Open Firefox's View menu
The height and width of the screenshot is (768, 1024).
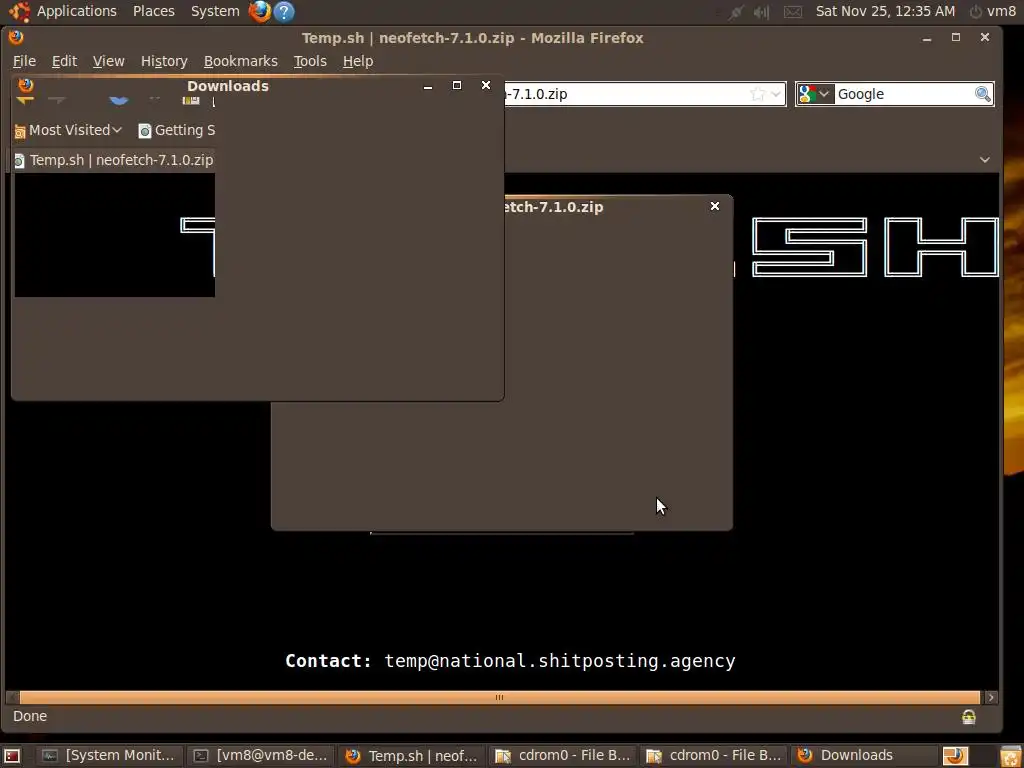click(x=108, y=61)
